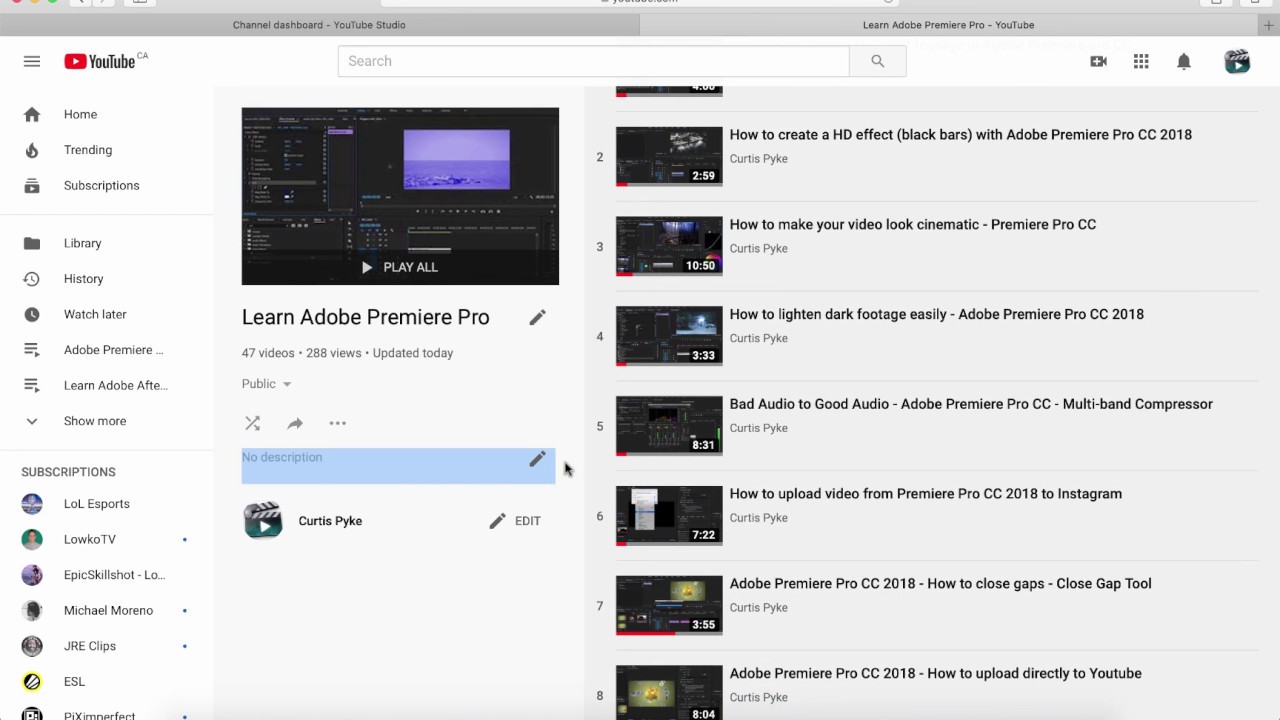Click the title 'Bad Audio to Good Audio'
The width and height of the screenshot is (1280, 720).
click(971, 404)
